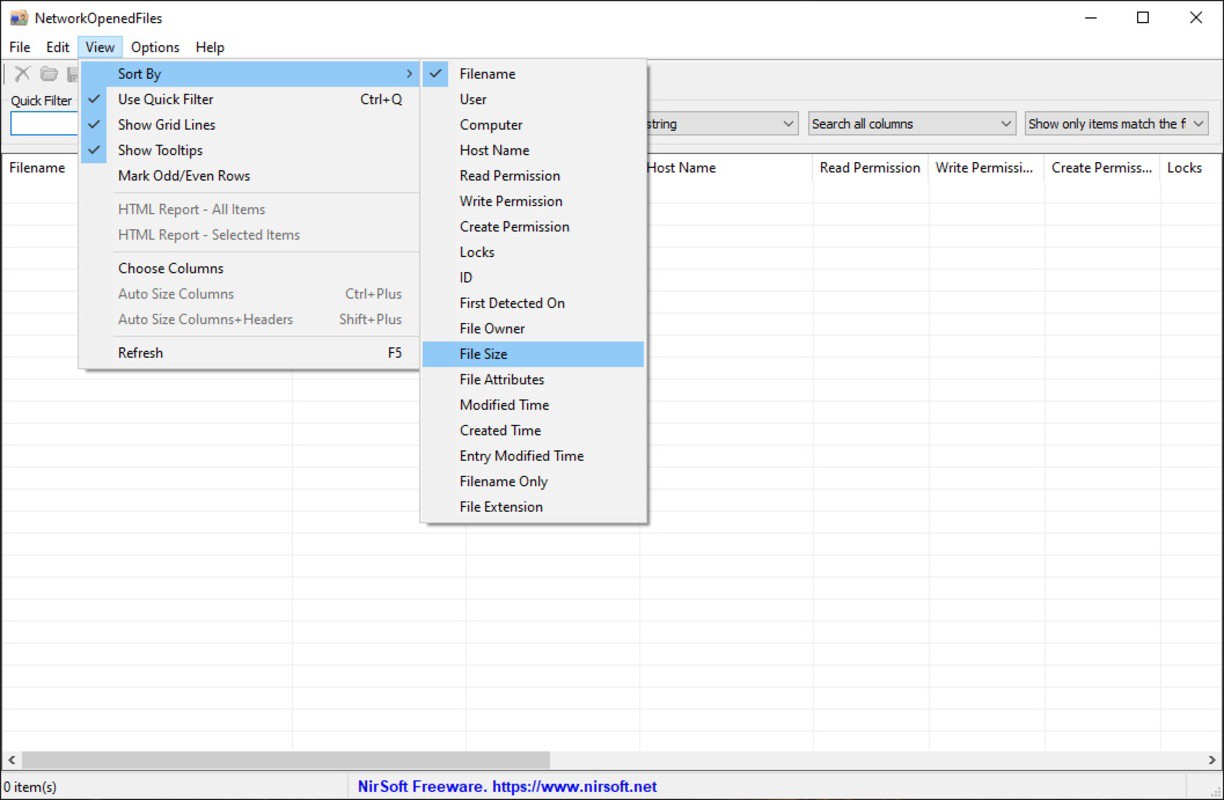
Task: Sort by Host Name in submenu
Action: [533, 150]
